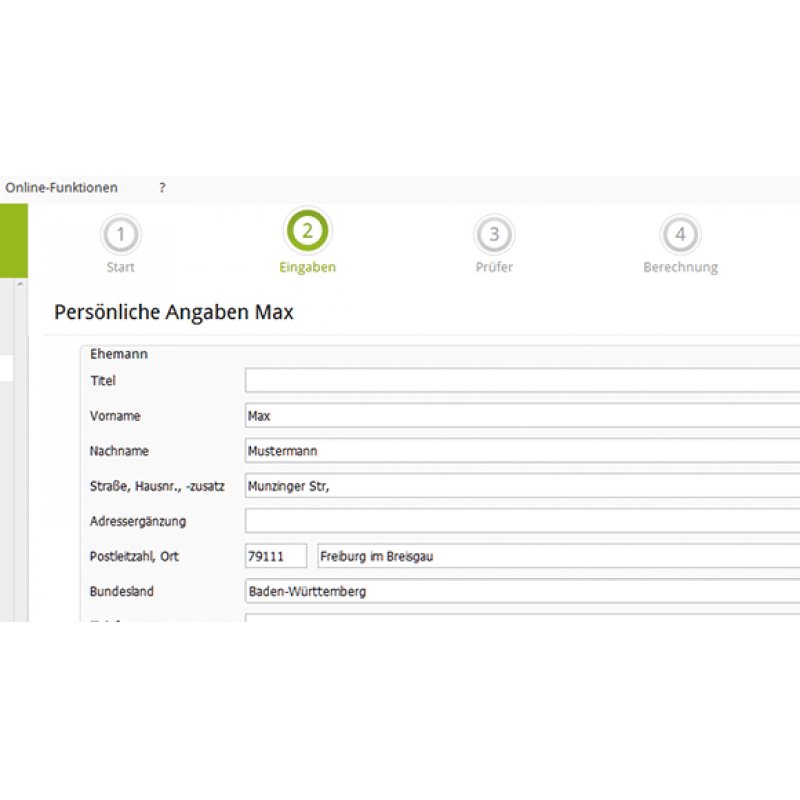
Task: Click into the empty Titel field
Action: click(450, 381)
